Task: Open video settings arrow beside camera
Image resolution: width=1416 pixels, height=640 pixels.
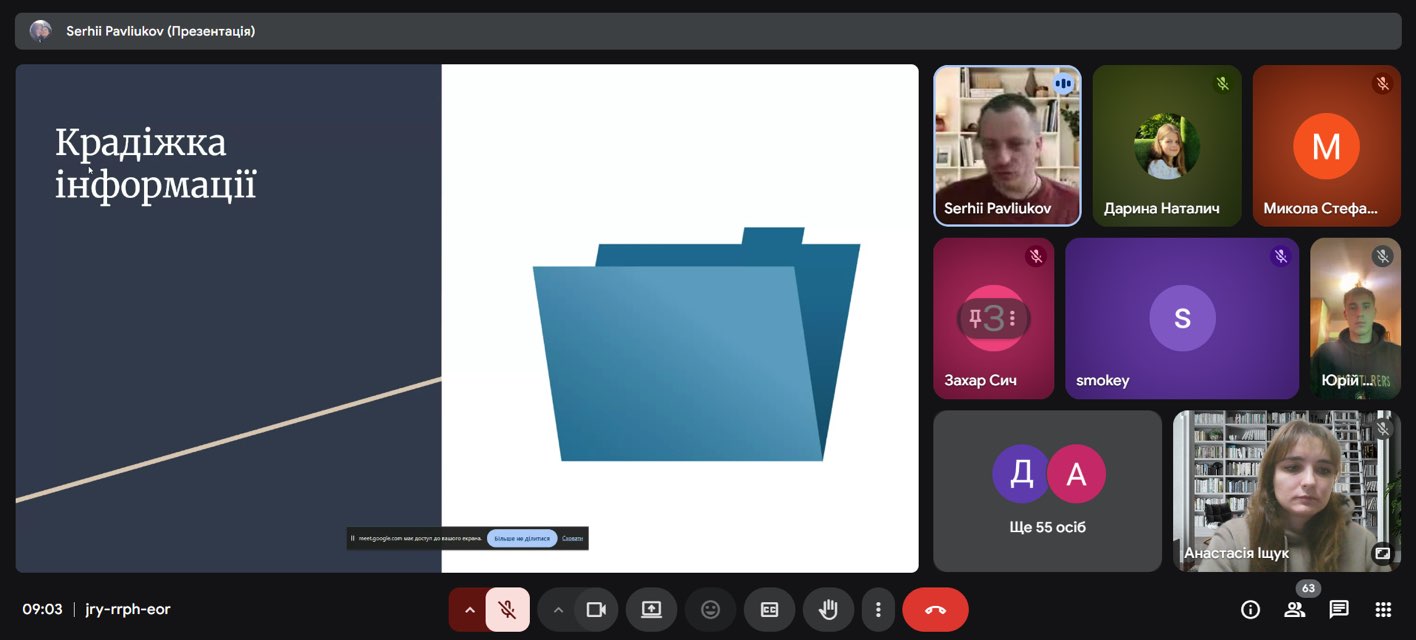Action: 558,610
